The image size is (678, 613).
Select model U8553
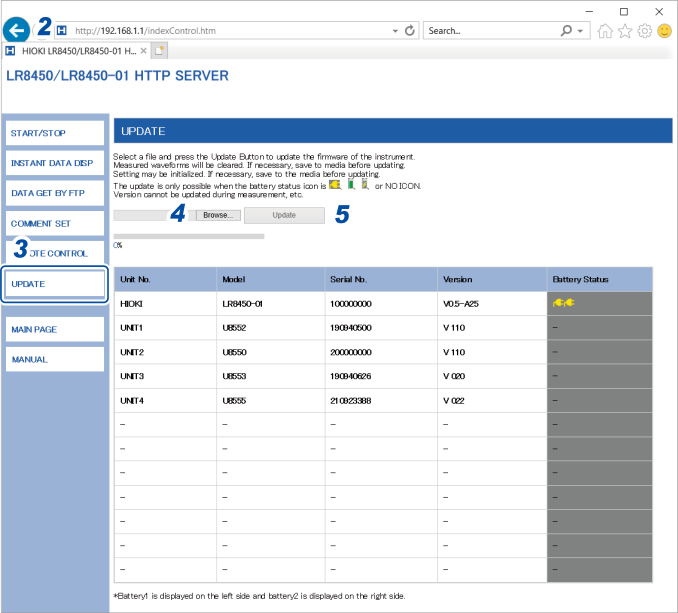point(271,376)
